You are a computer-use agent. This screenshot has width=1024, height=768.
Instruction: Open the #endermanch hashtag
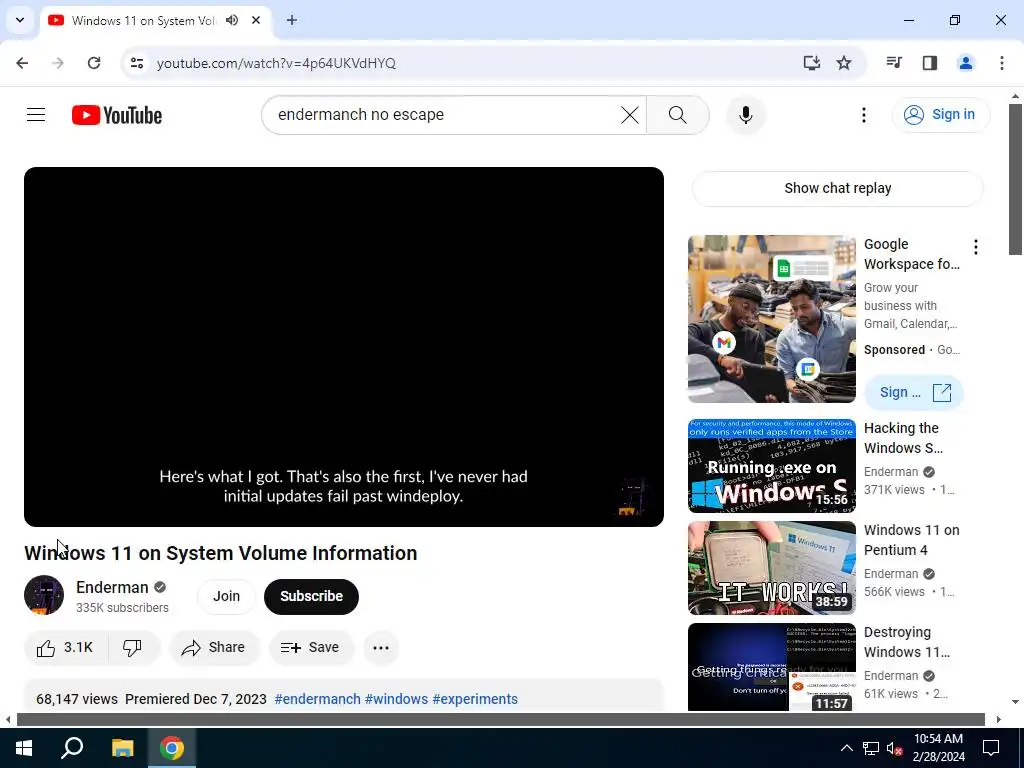coord(317,699)
